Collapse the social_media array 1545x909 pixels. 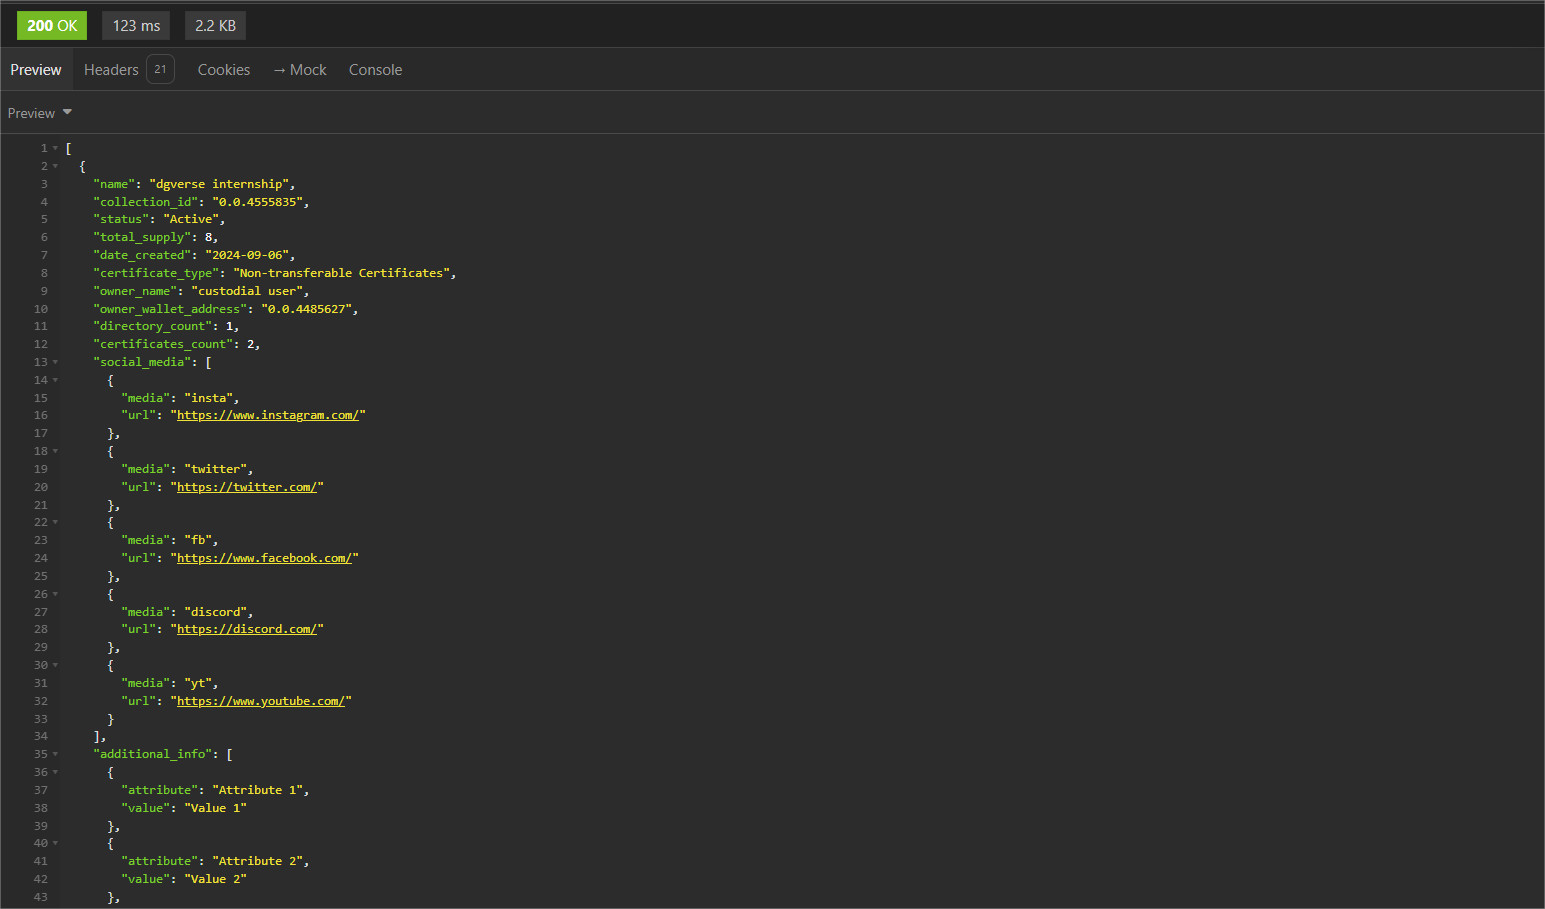coord(53,361)
